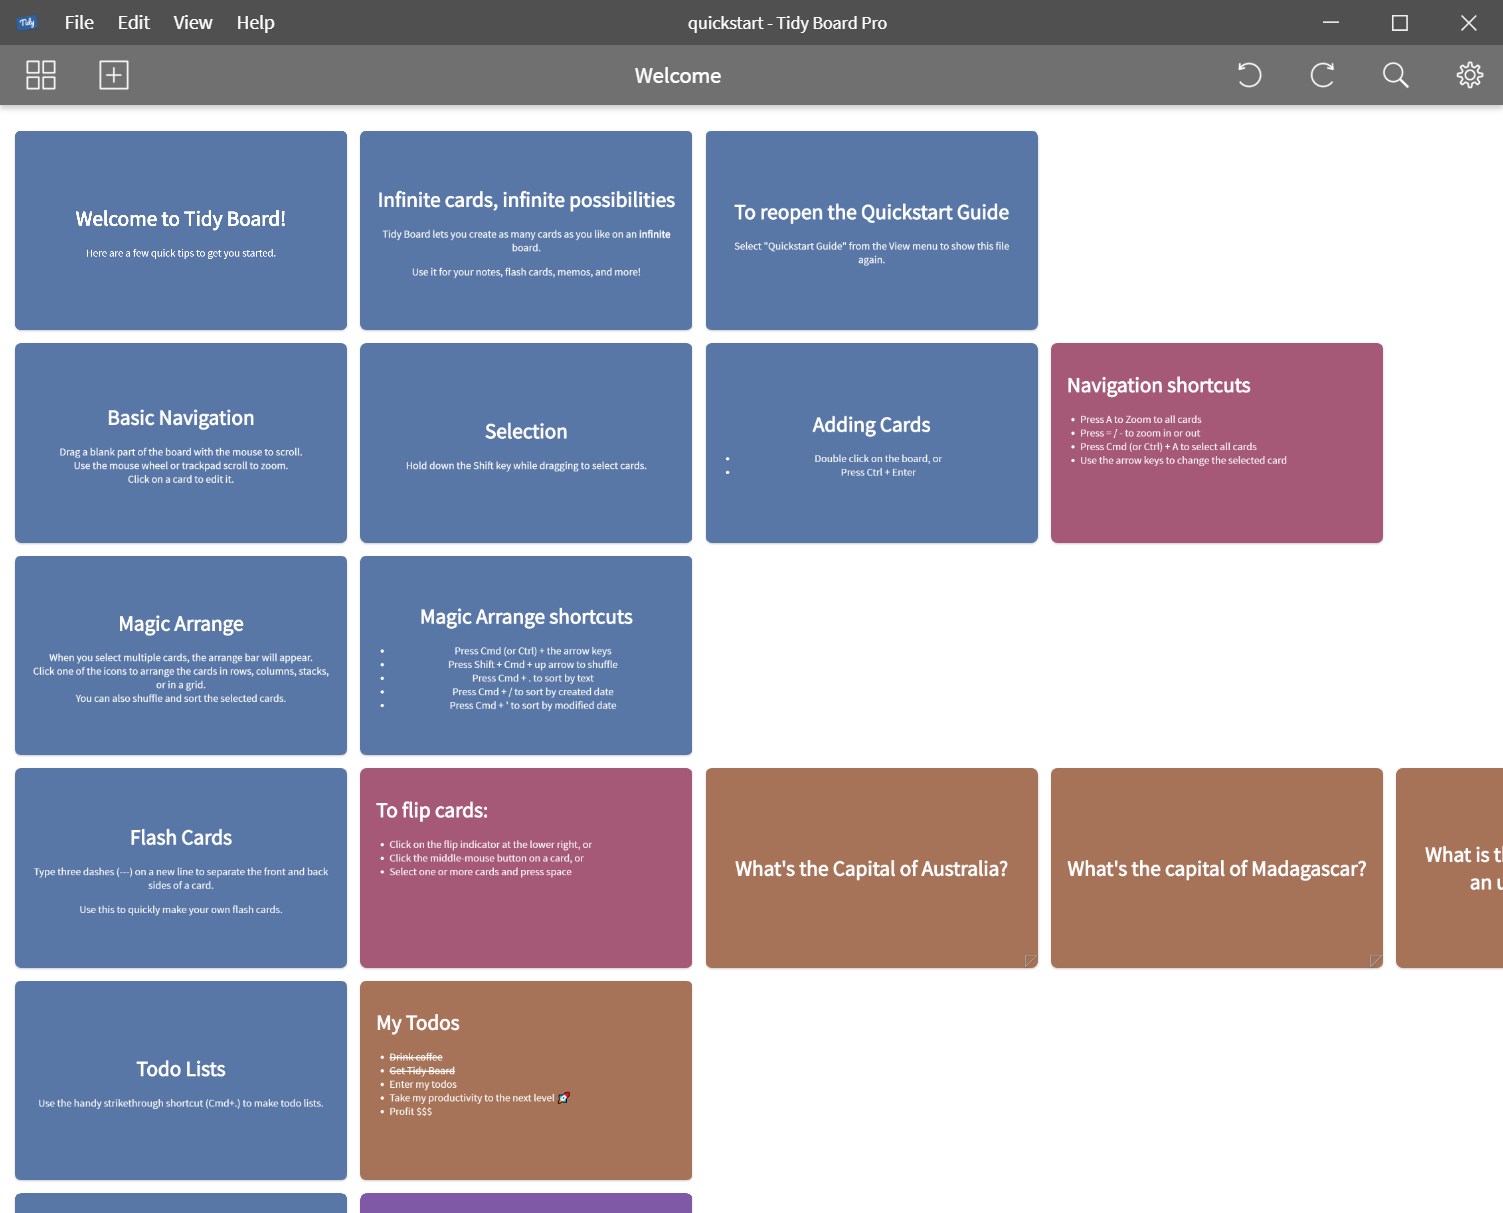Open the View menu

tap(193, 22)
